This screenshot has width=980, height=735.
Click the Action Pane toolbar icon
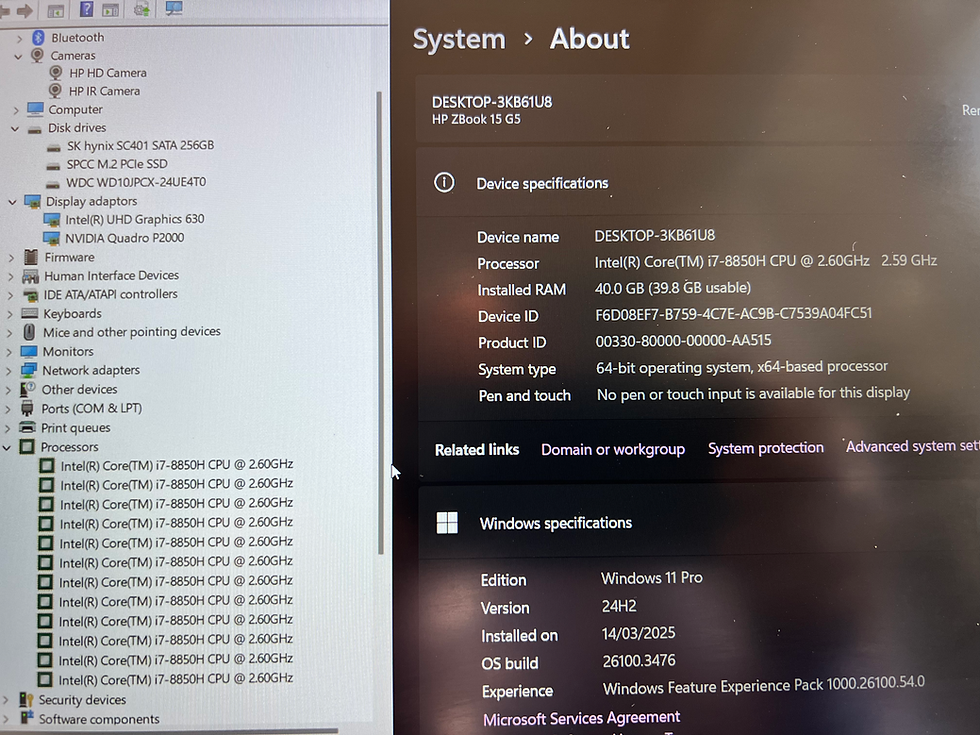(x=111, y=10)
